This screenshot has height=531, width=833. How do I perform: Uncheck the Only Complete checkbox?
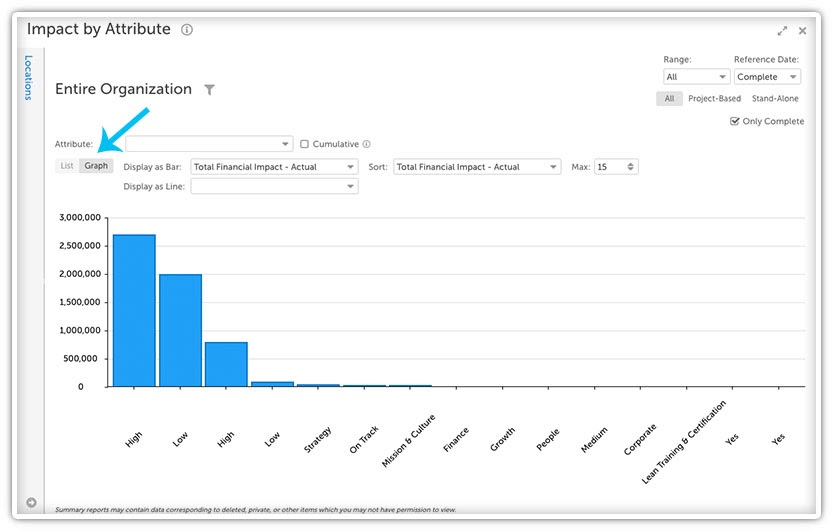[735, 121]
